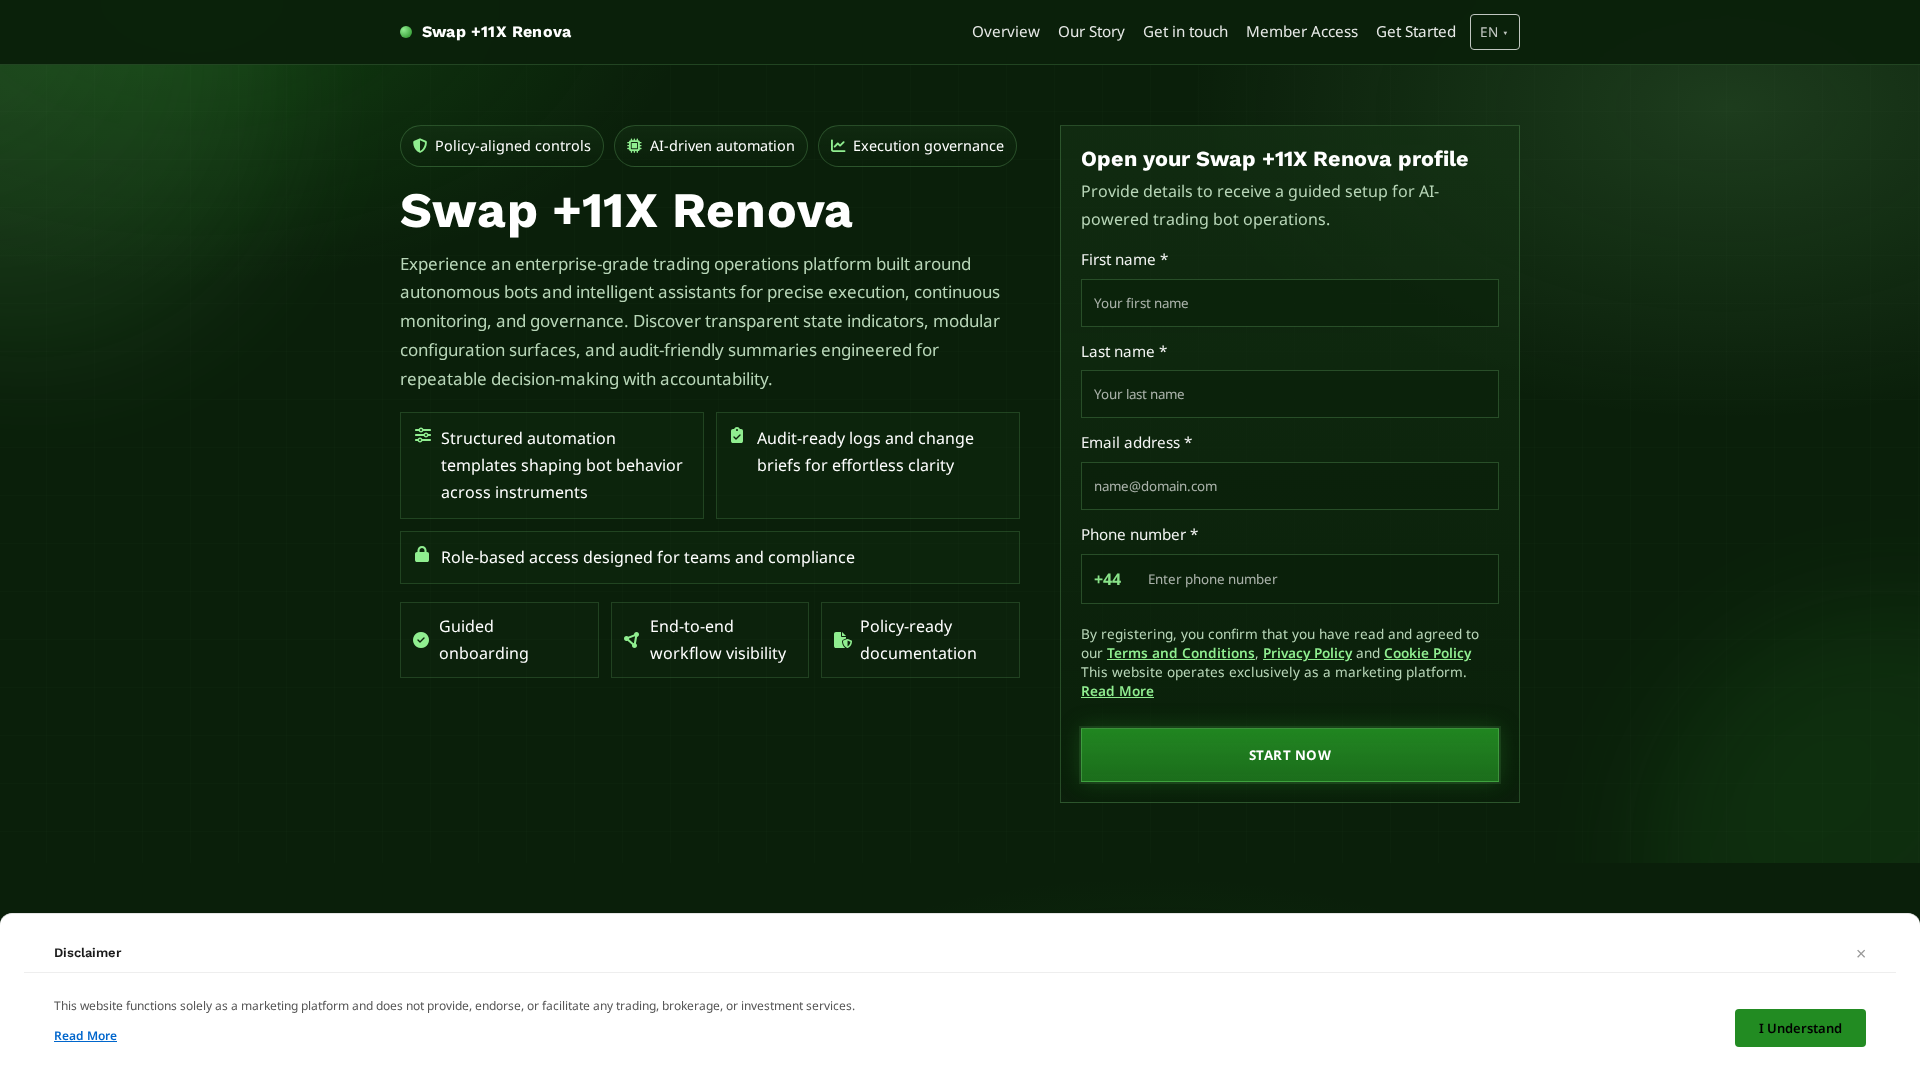
Task: Open the EN language dropdown
Action: point(1494,32)
